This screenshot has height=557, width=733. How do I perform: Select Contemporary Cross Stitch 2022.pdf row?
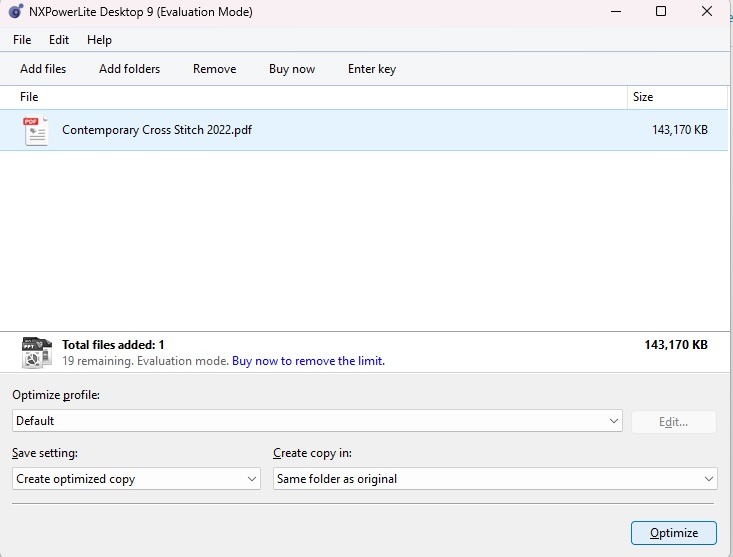pyautogui.click(x=364, y=130)
